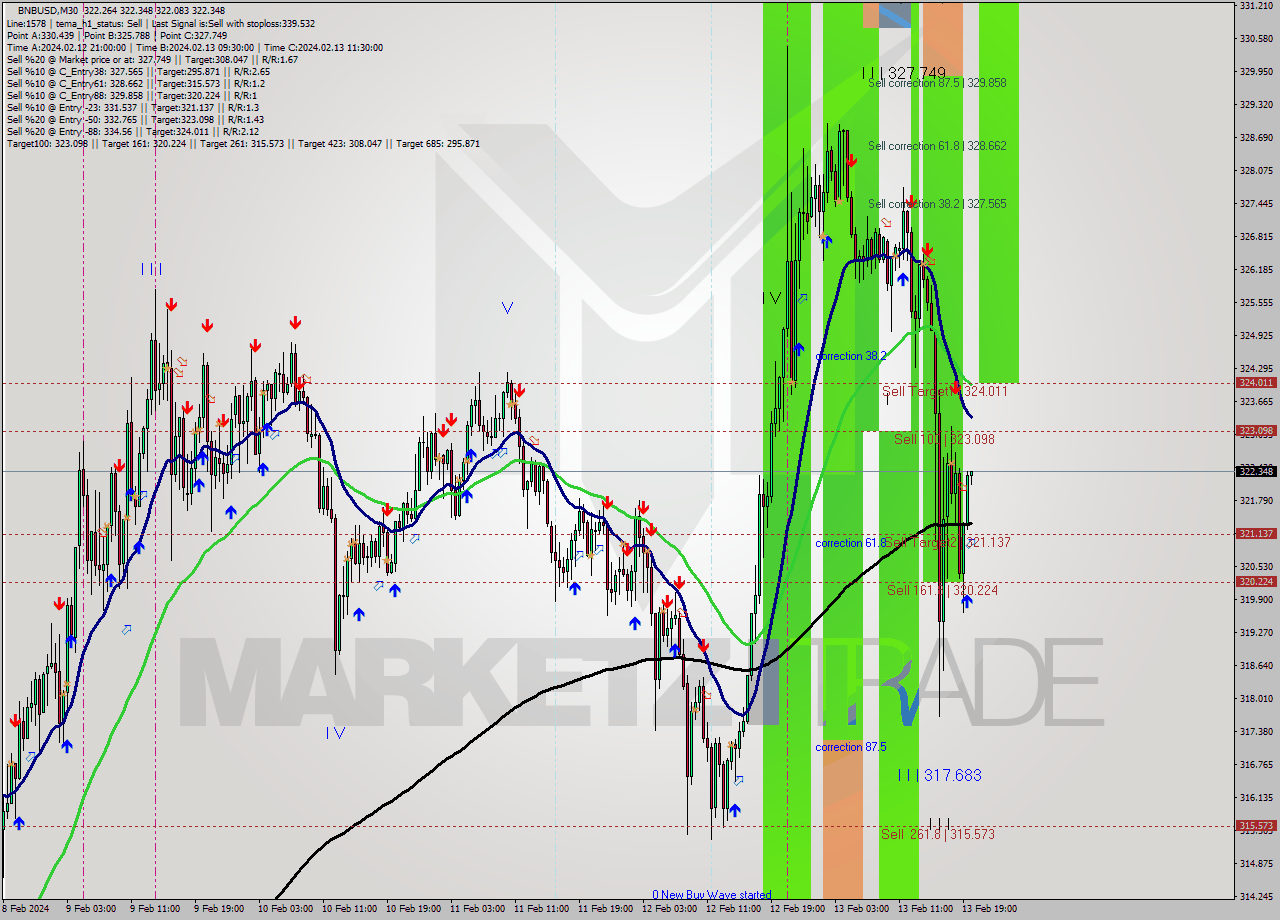Click the 314.875 price axis label

1256,864
